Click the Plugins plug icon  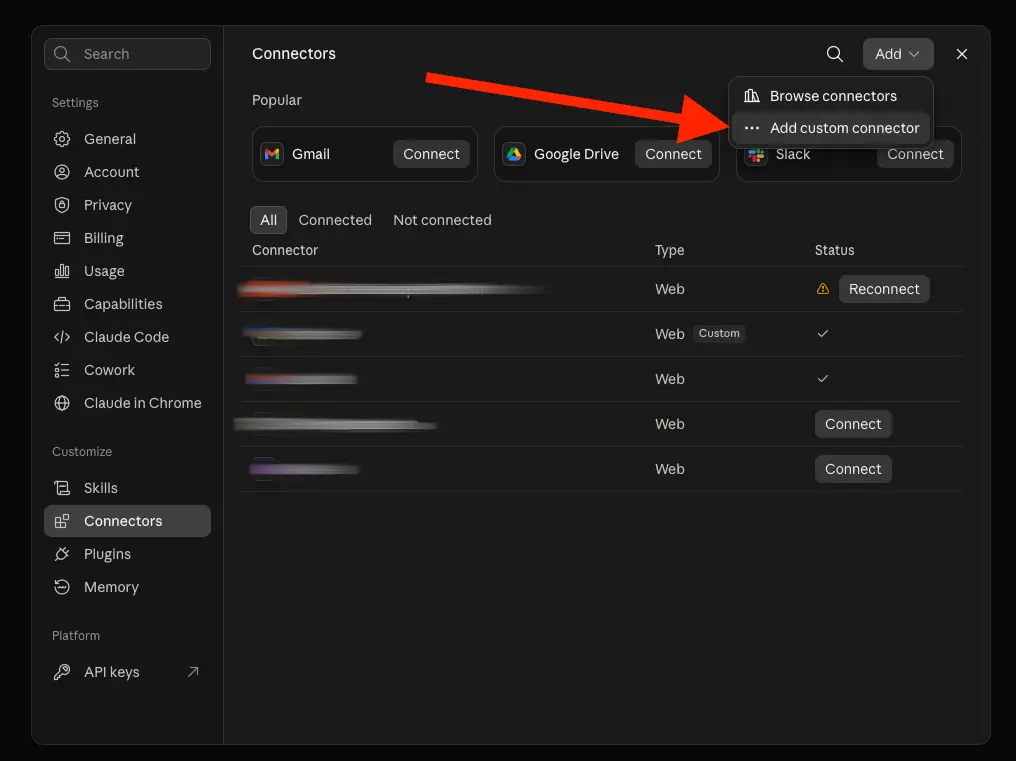click(62, 554)
